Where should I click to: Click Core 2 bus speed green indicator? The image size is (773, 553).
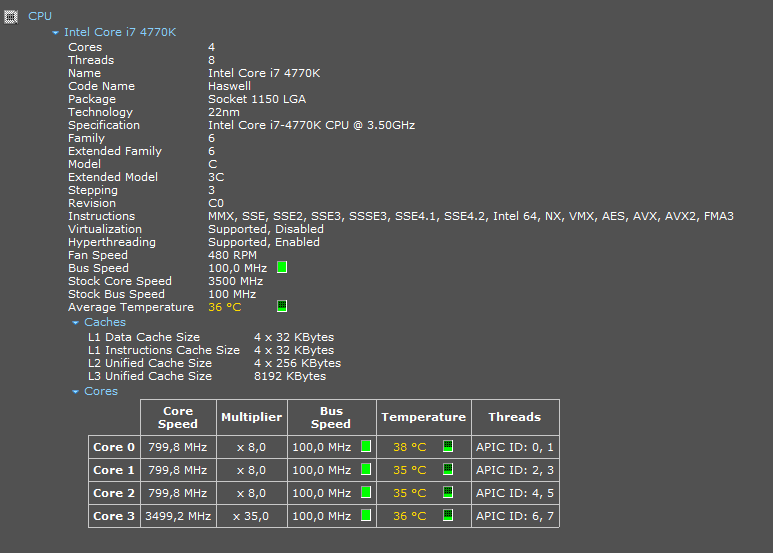point(366,492)
